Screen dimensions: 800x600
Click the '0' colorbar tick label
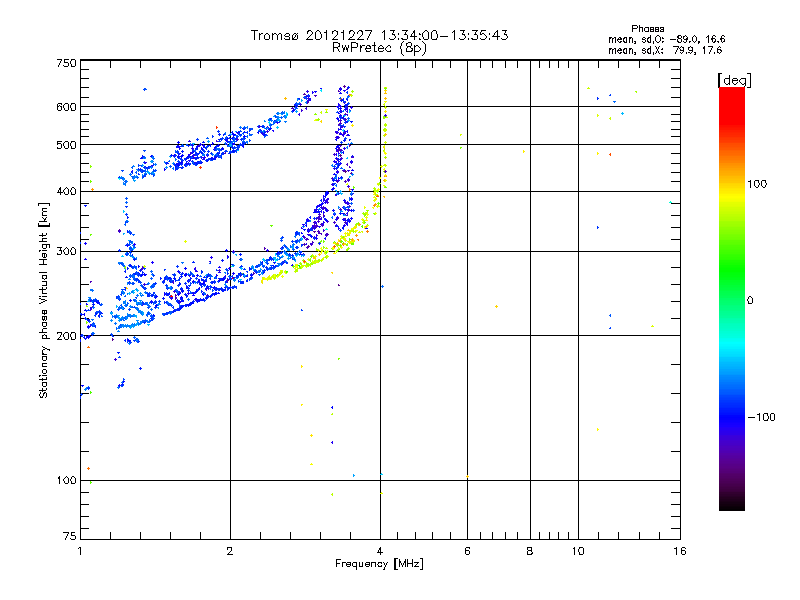[750, 301]
